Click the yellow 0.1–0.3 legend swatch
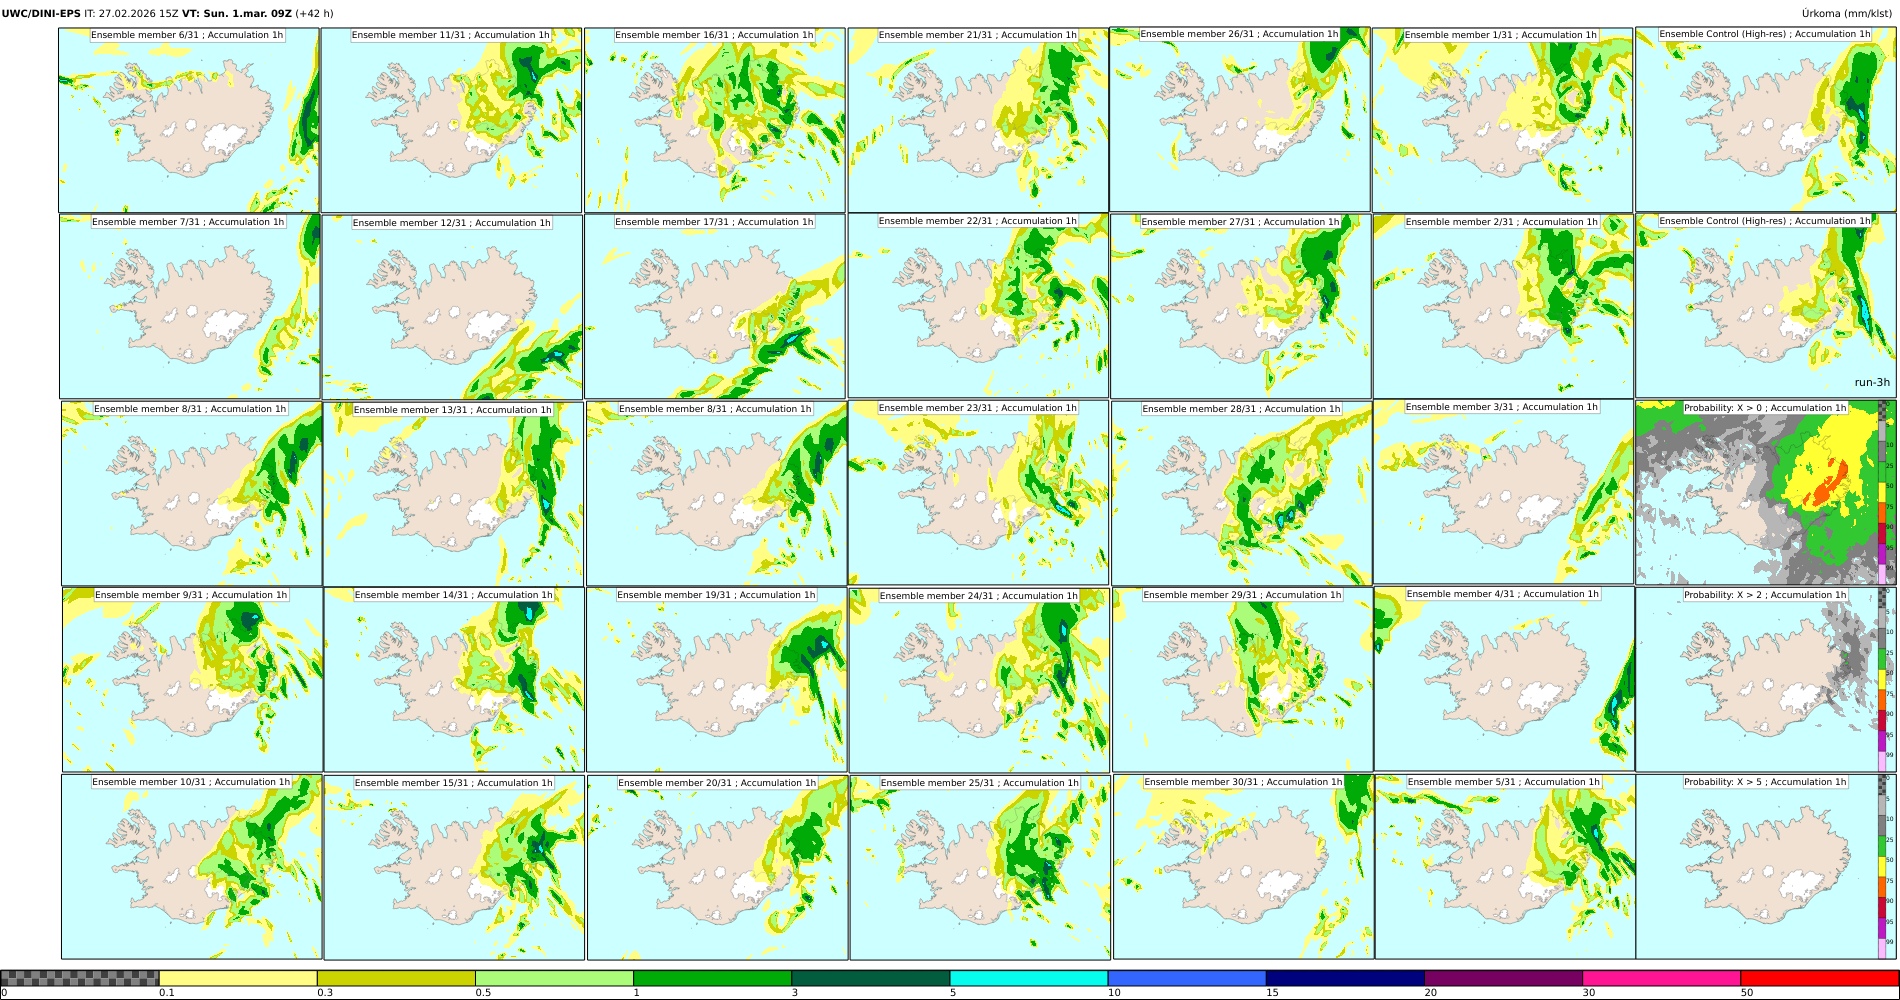The image size is (1900, 1000). point(238,978)
